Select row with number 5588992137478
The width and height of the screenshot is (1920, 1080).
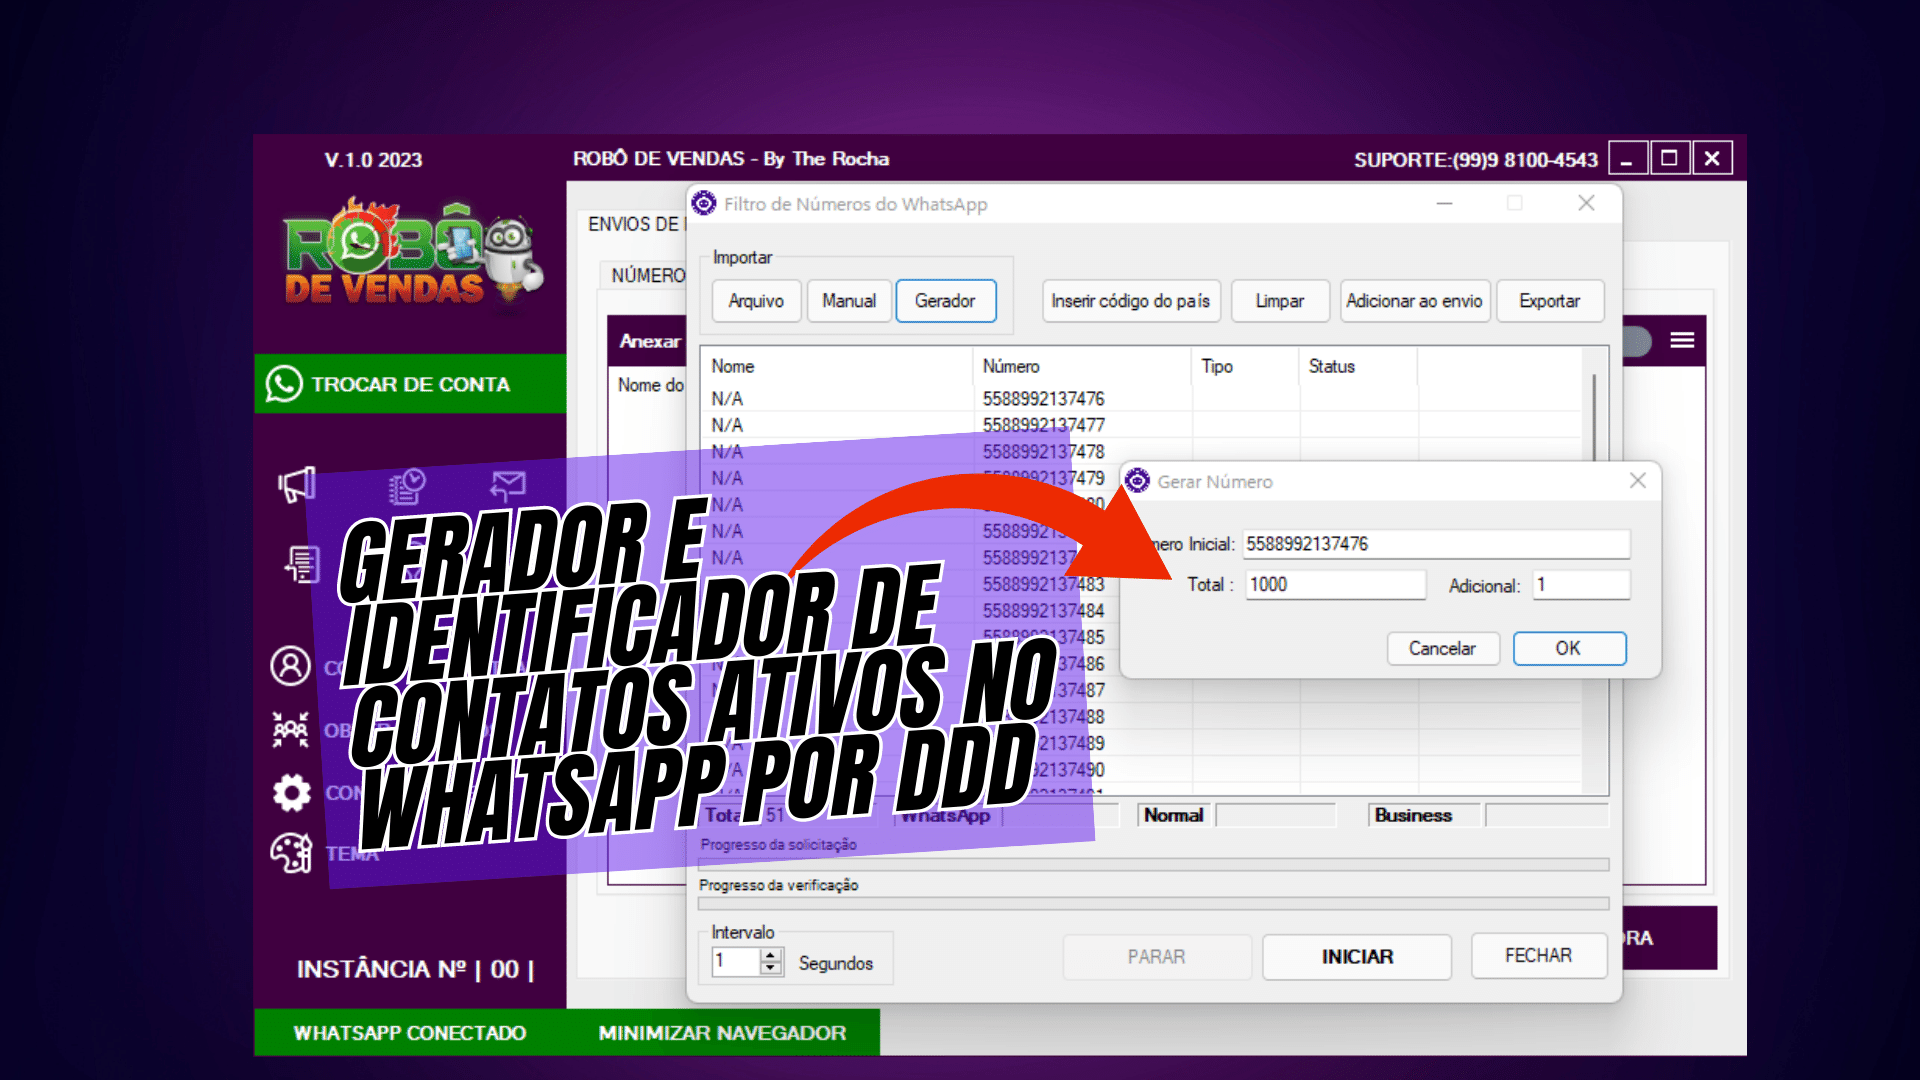click(1141, 452)
